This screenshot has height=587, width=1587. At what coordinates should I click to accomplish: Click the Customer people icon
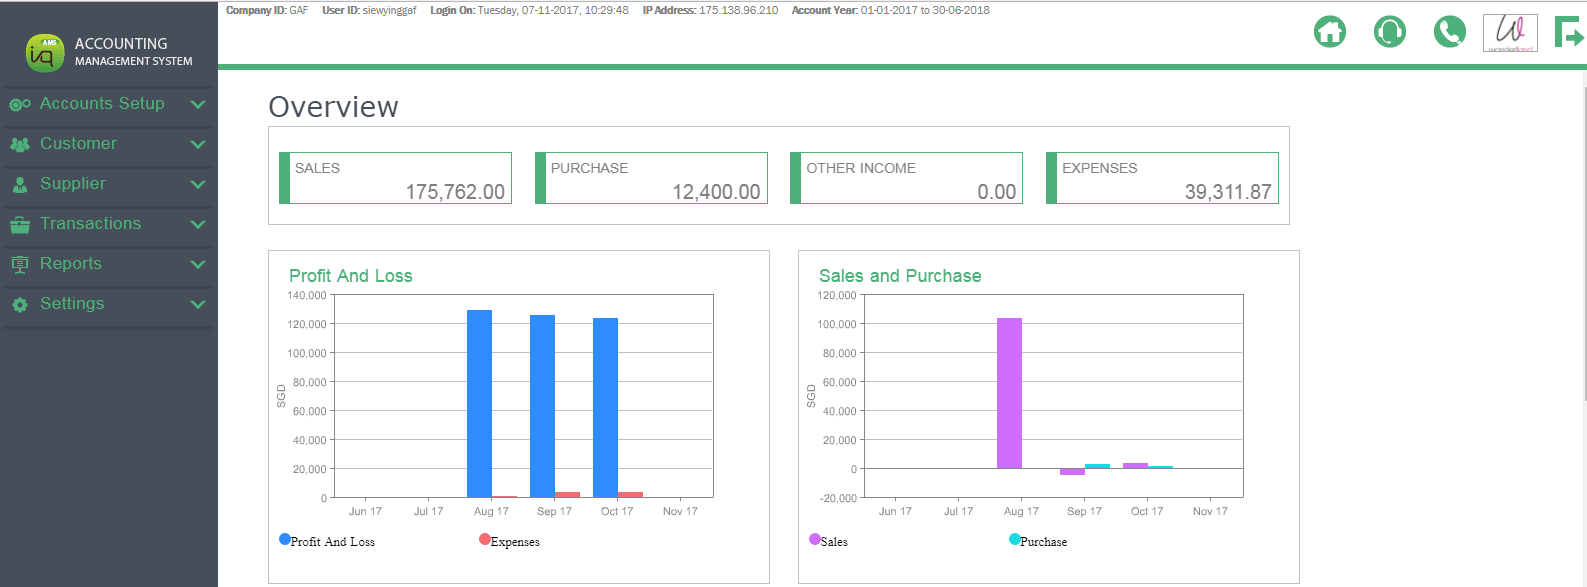(20, 144)
